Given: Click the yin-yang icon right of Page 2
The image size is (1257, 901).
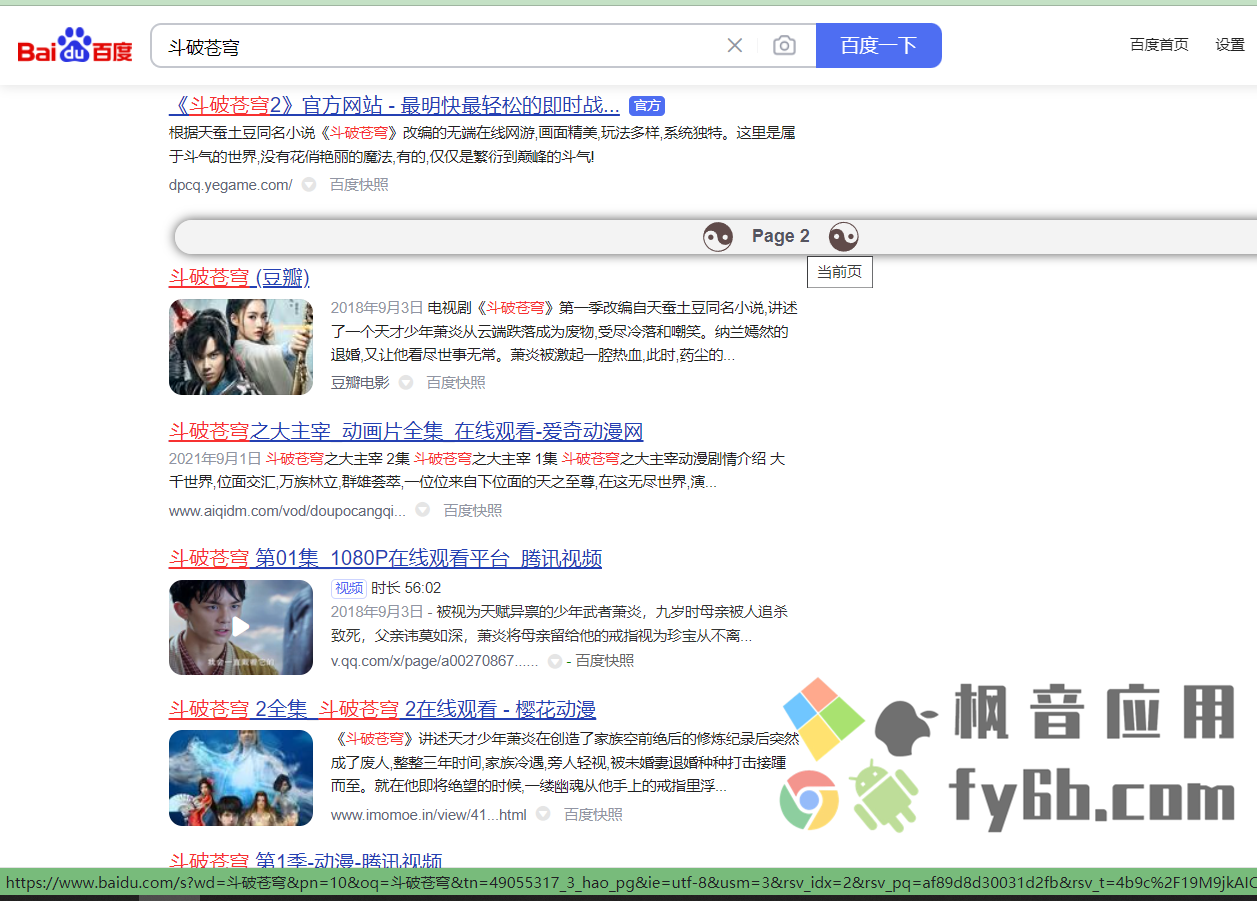Looking at the screenshot, I should (x=843, y=237).
